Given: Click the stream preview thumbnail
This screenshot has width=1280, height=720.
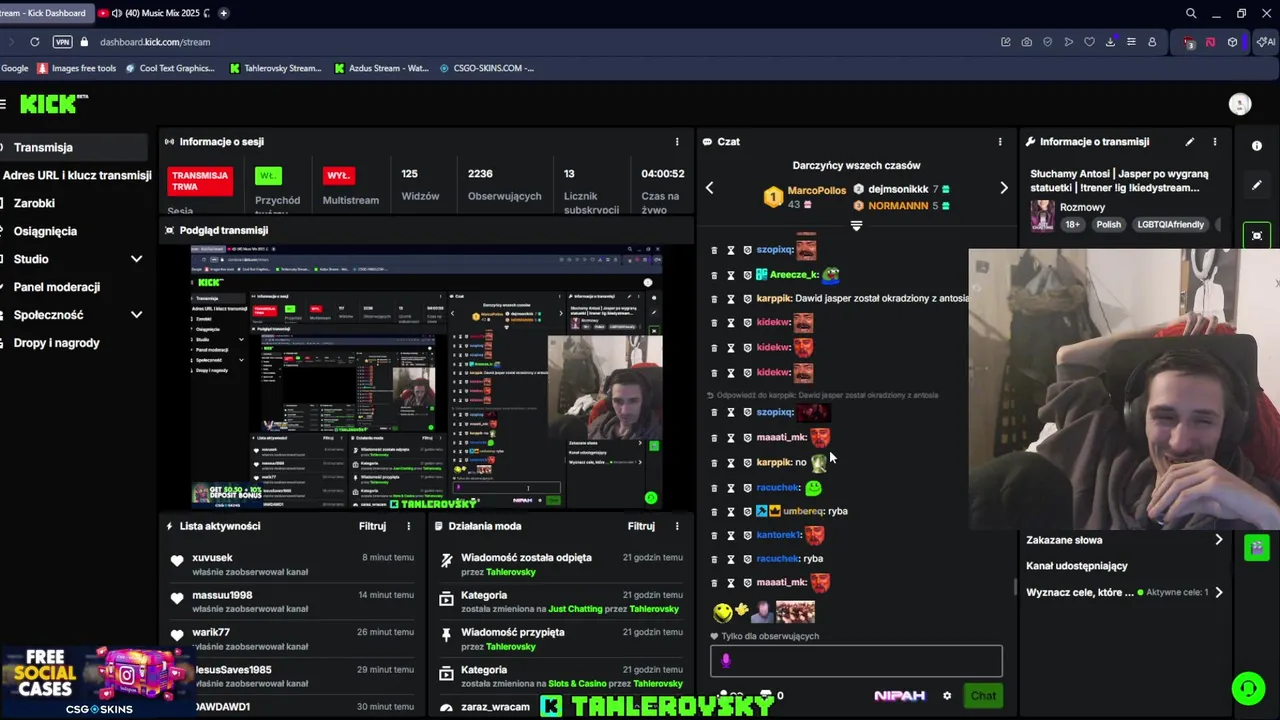Looking at the screenshot, I should point(427,376).
